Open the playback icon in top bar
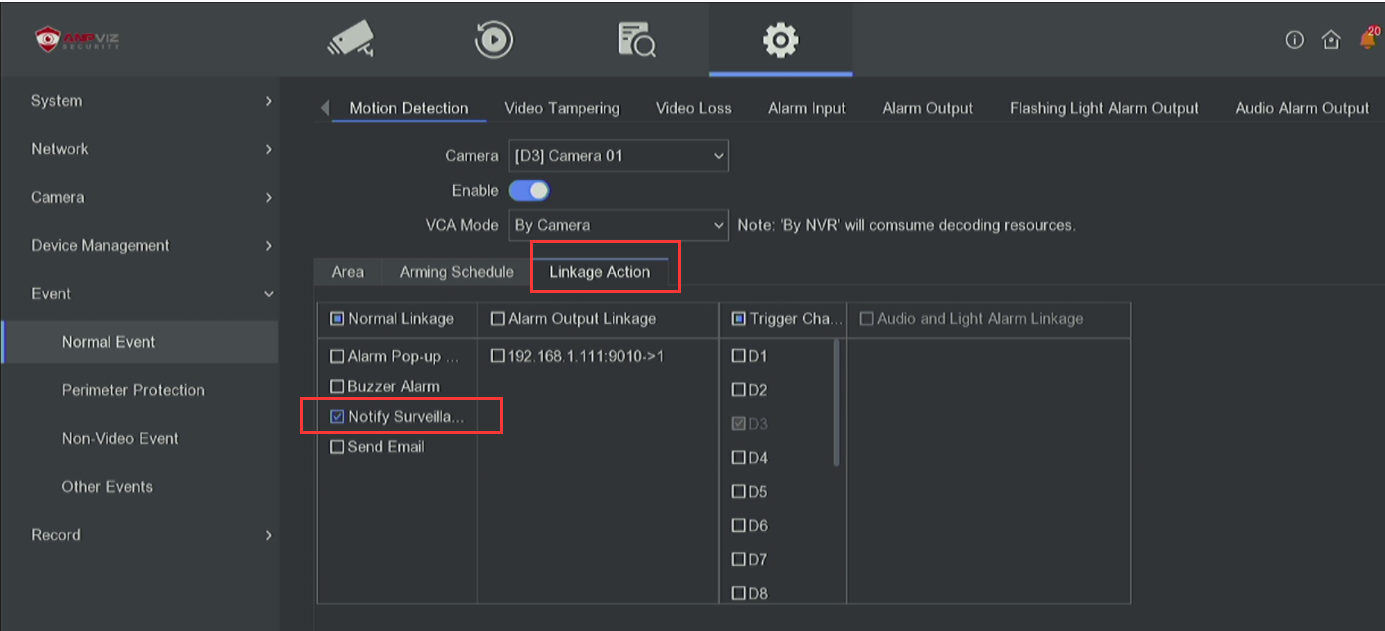This screenshot has height=631, width=1385. (x=493, y=39)
